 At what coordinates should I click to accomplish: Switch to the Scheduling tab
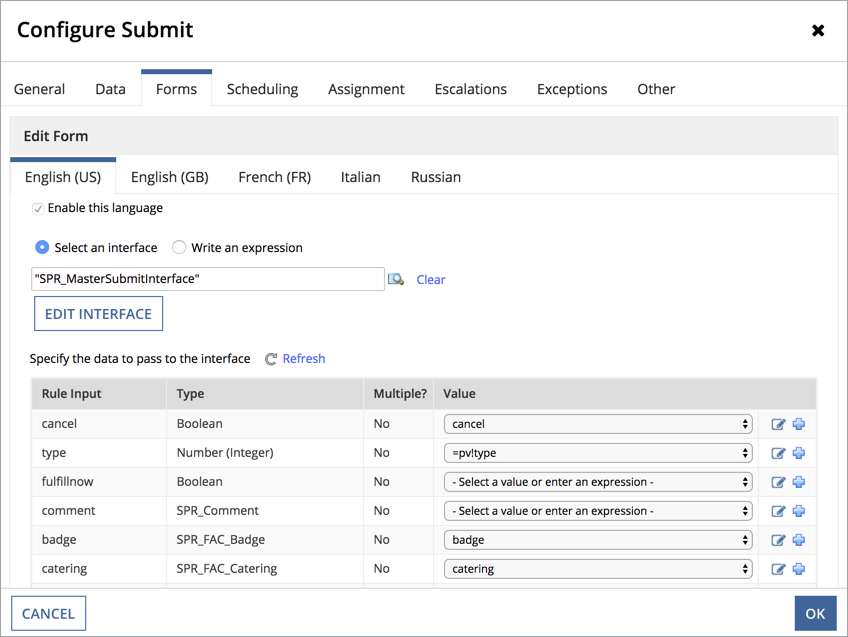(262, 89)
